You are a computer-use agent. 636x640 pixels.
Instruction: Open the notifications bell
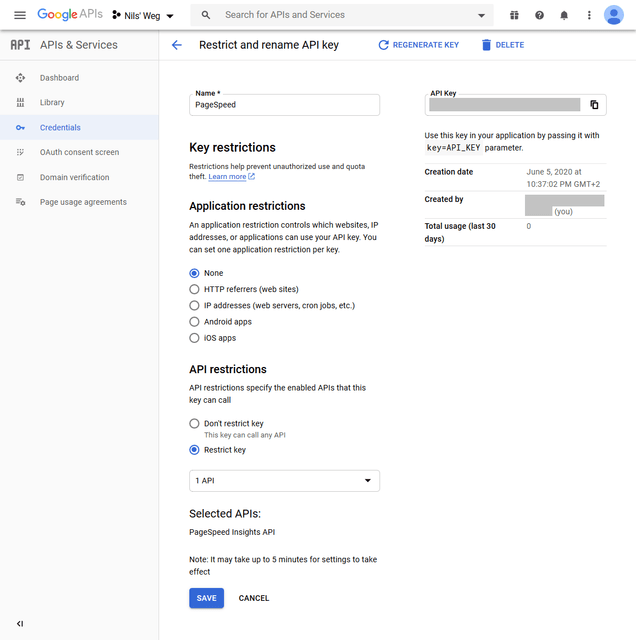564,16
